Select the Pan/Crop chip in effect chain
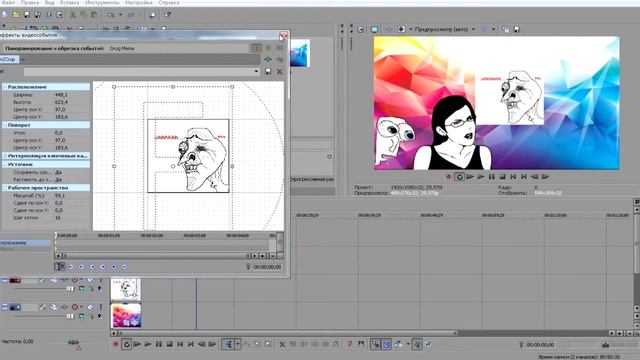Screen dimensions: 640x360 pos(8,59)
